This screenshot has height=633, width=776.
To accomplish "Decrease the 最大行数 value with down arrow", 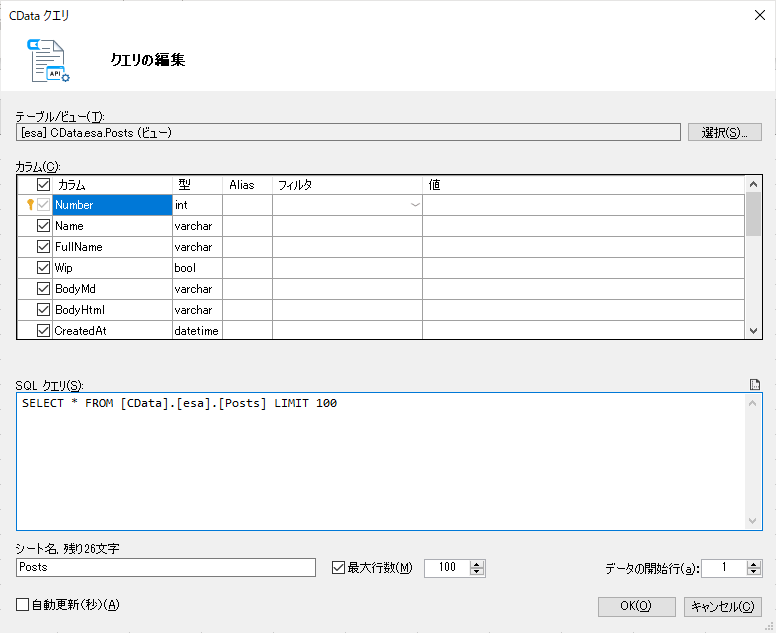I will (x=477, y=572).
